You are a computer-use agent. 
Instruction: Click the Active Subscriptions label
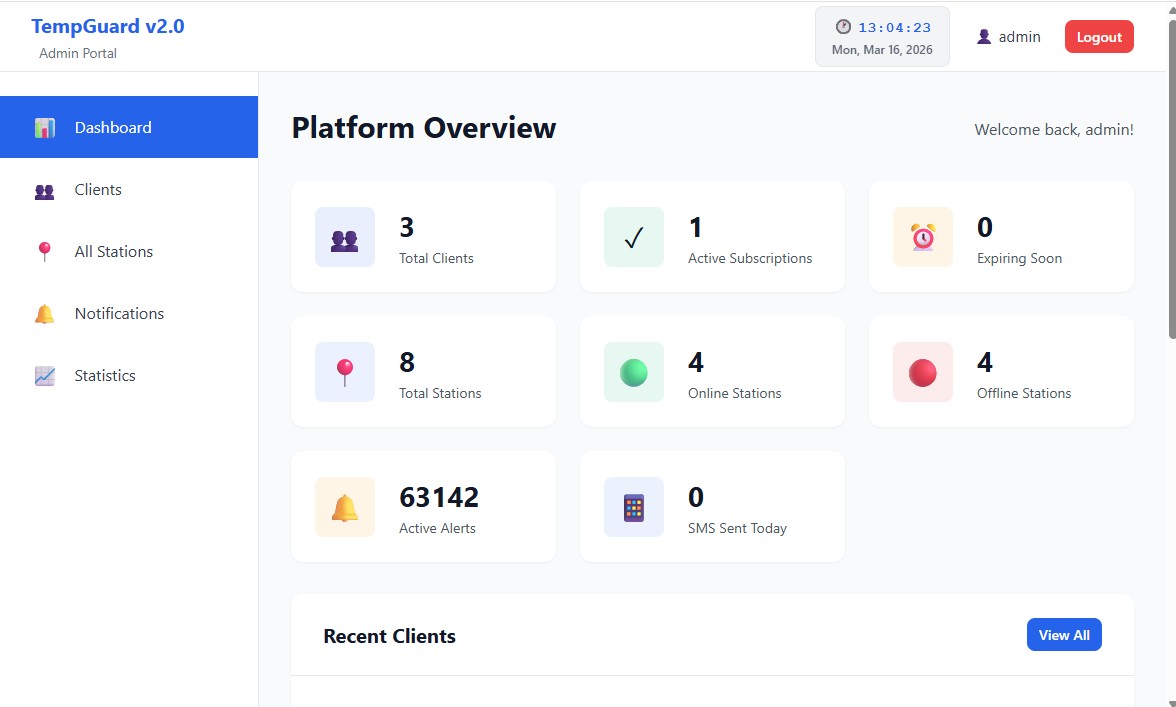coord(750,258)
